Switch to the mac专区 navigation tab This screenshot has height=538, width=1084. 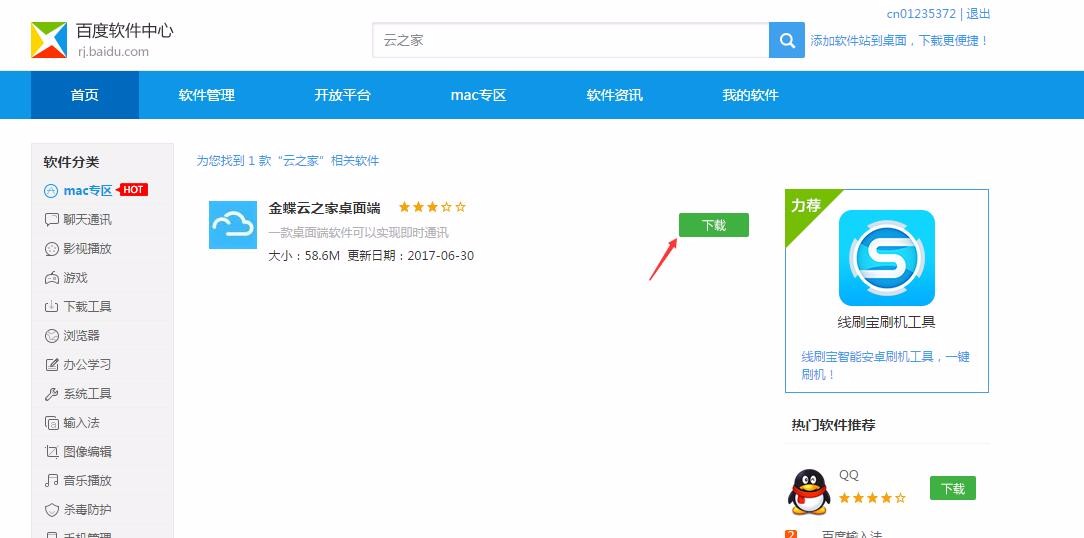[478, 95]
